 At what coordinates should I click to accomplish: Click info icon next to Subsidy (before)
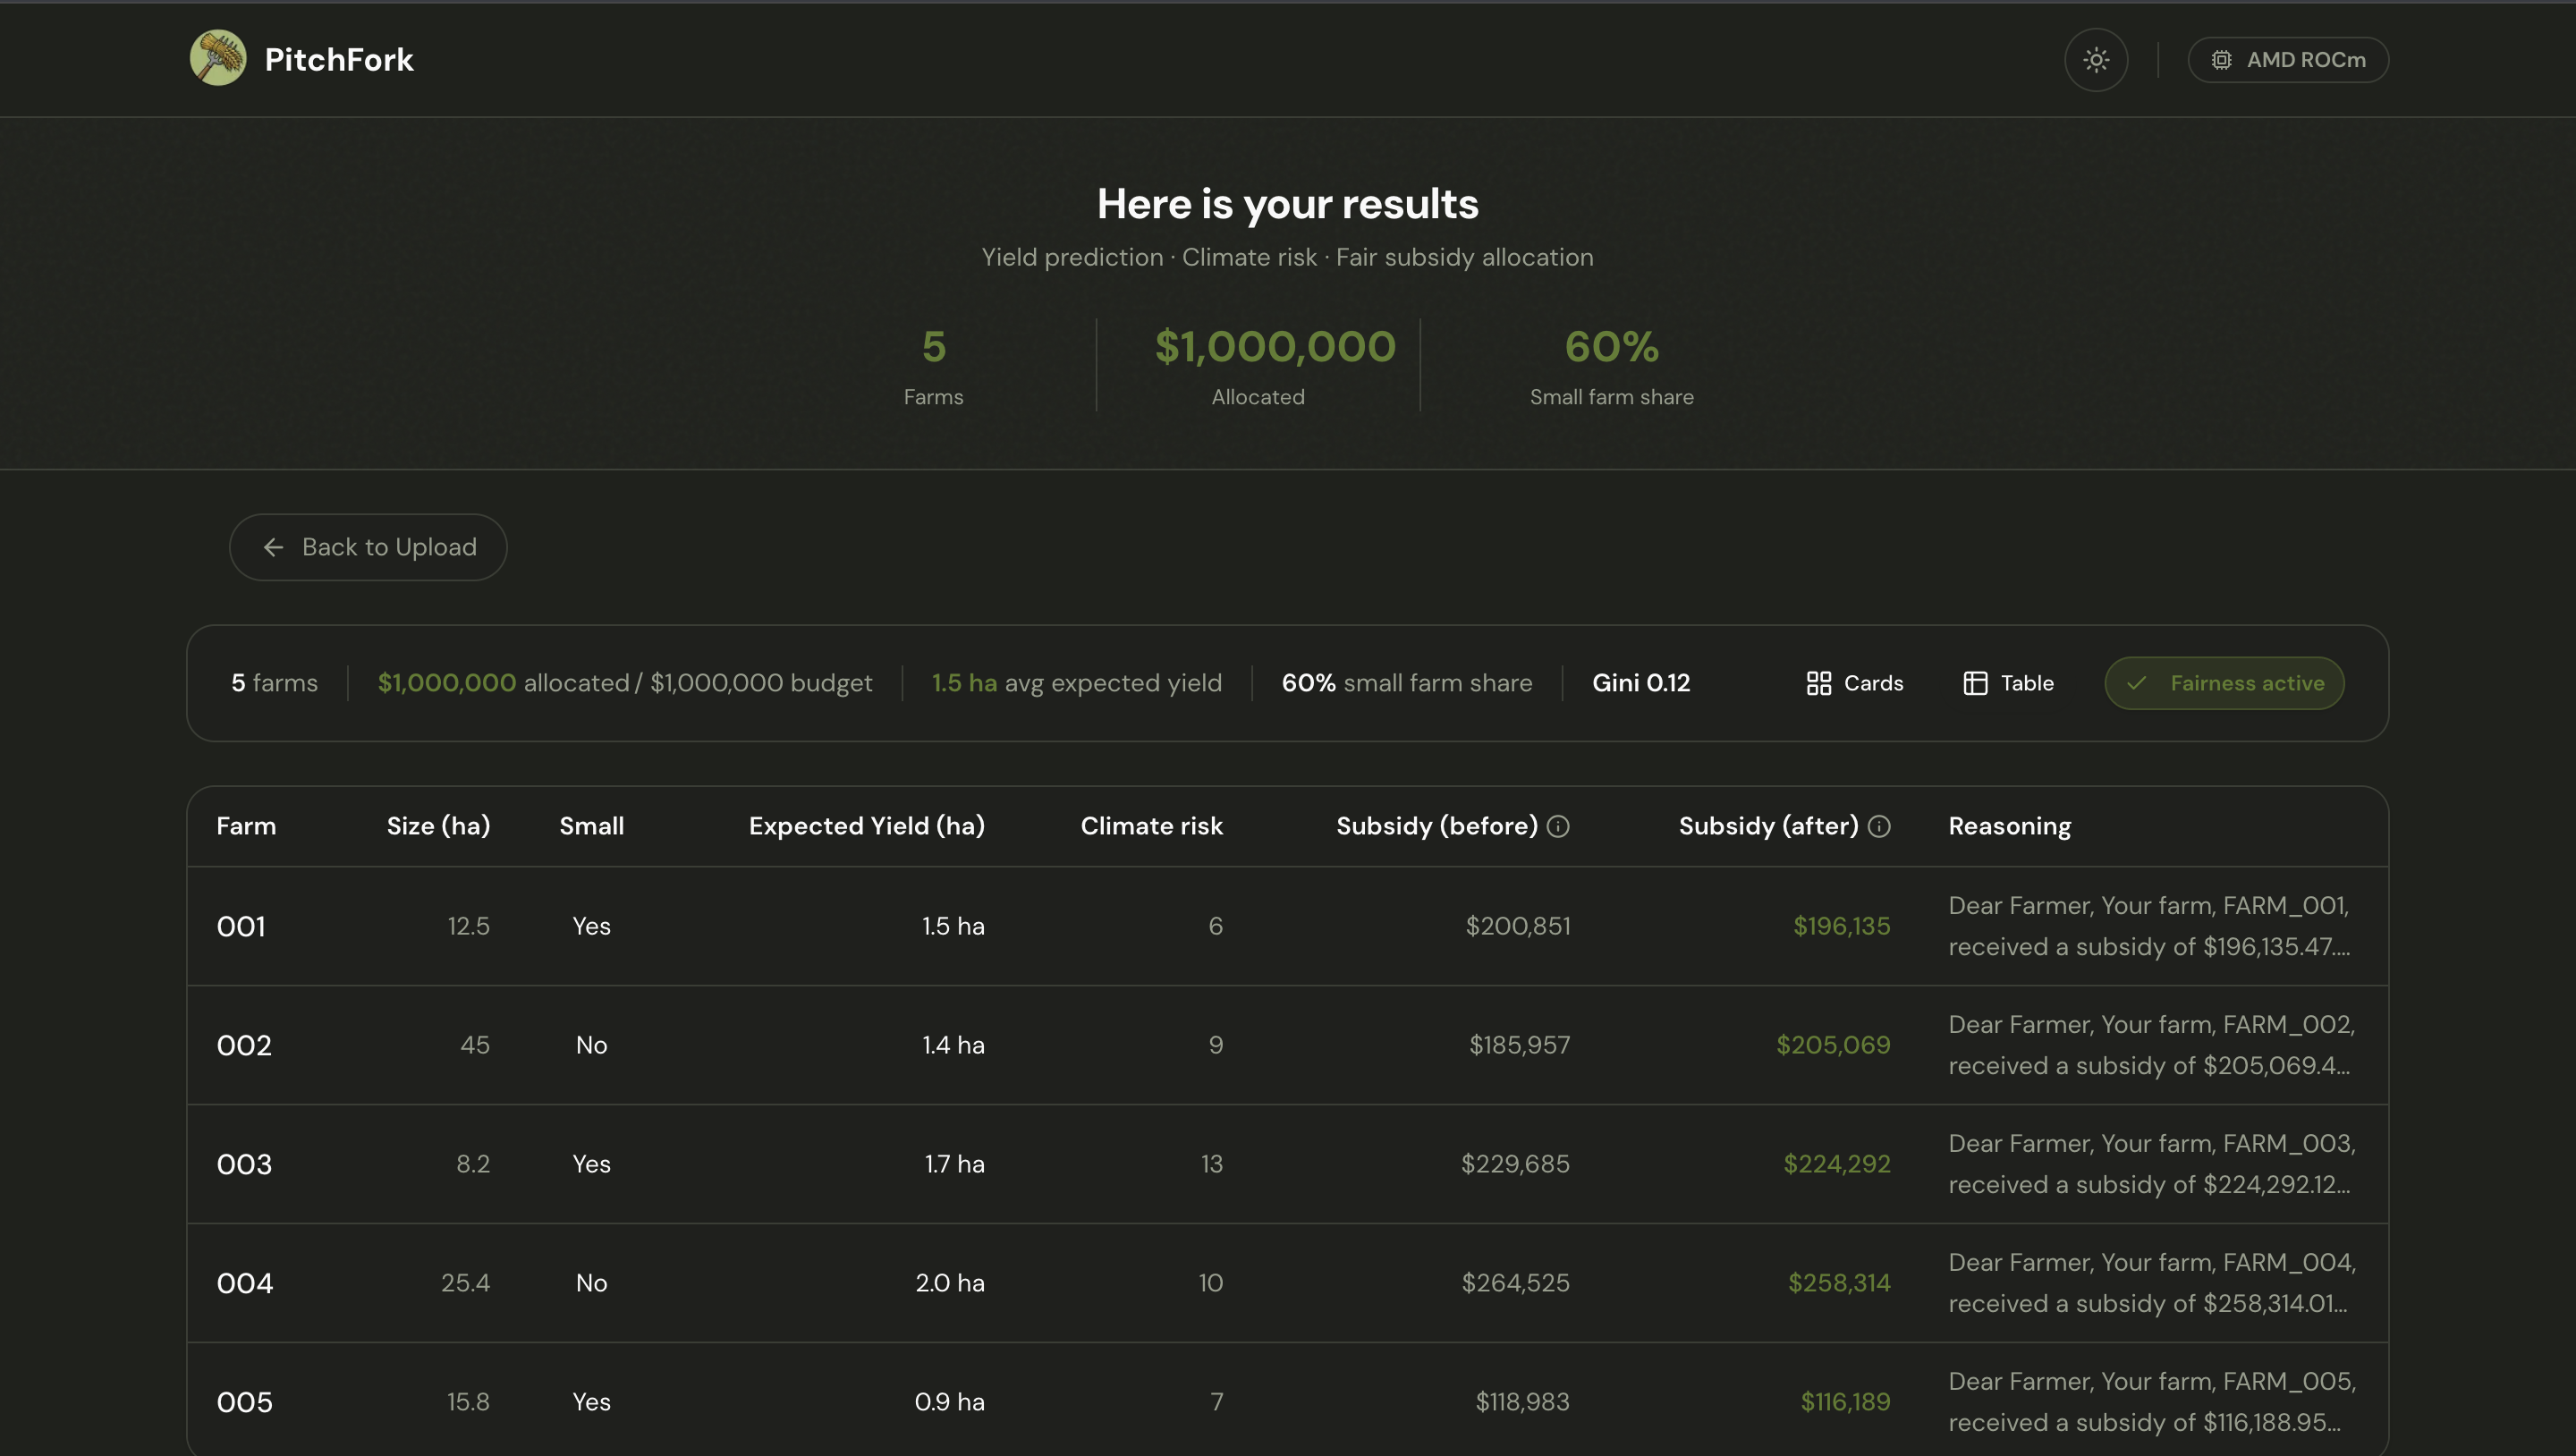tap(1558, 826)
